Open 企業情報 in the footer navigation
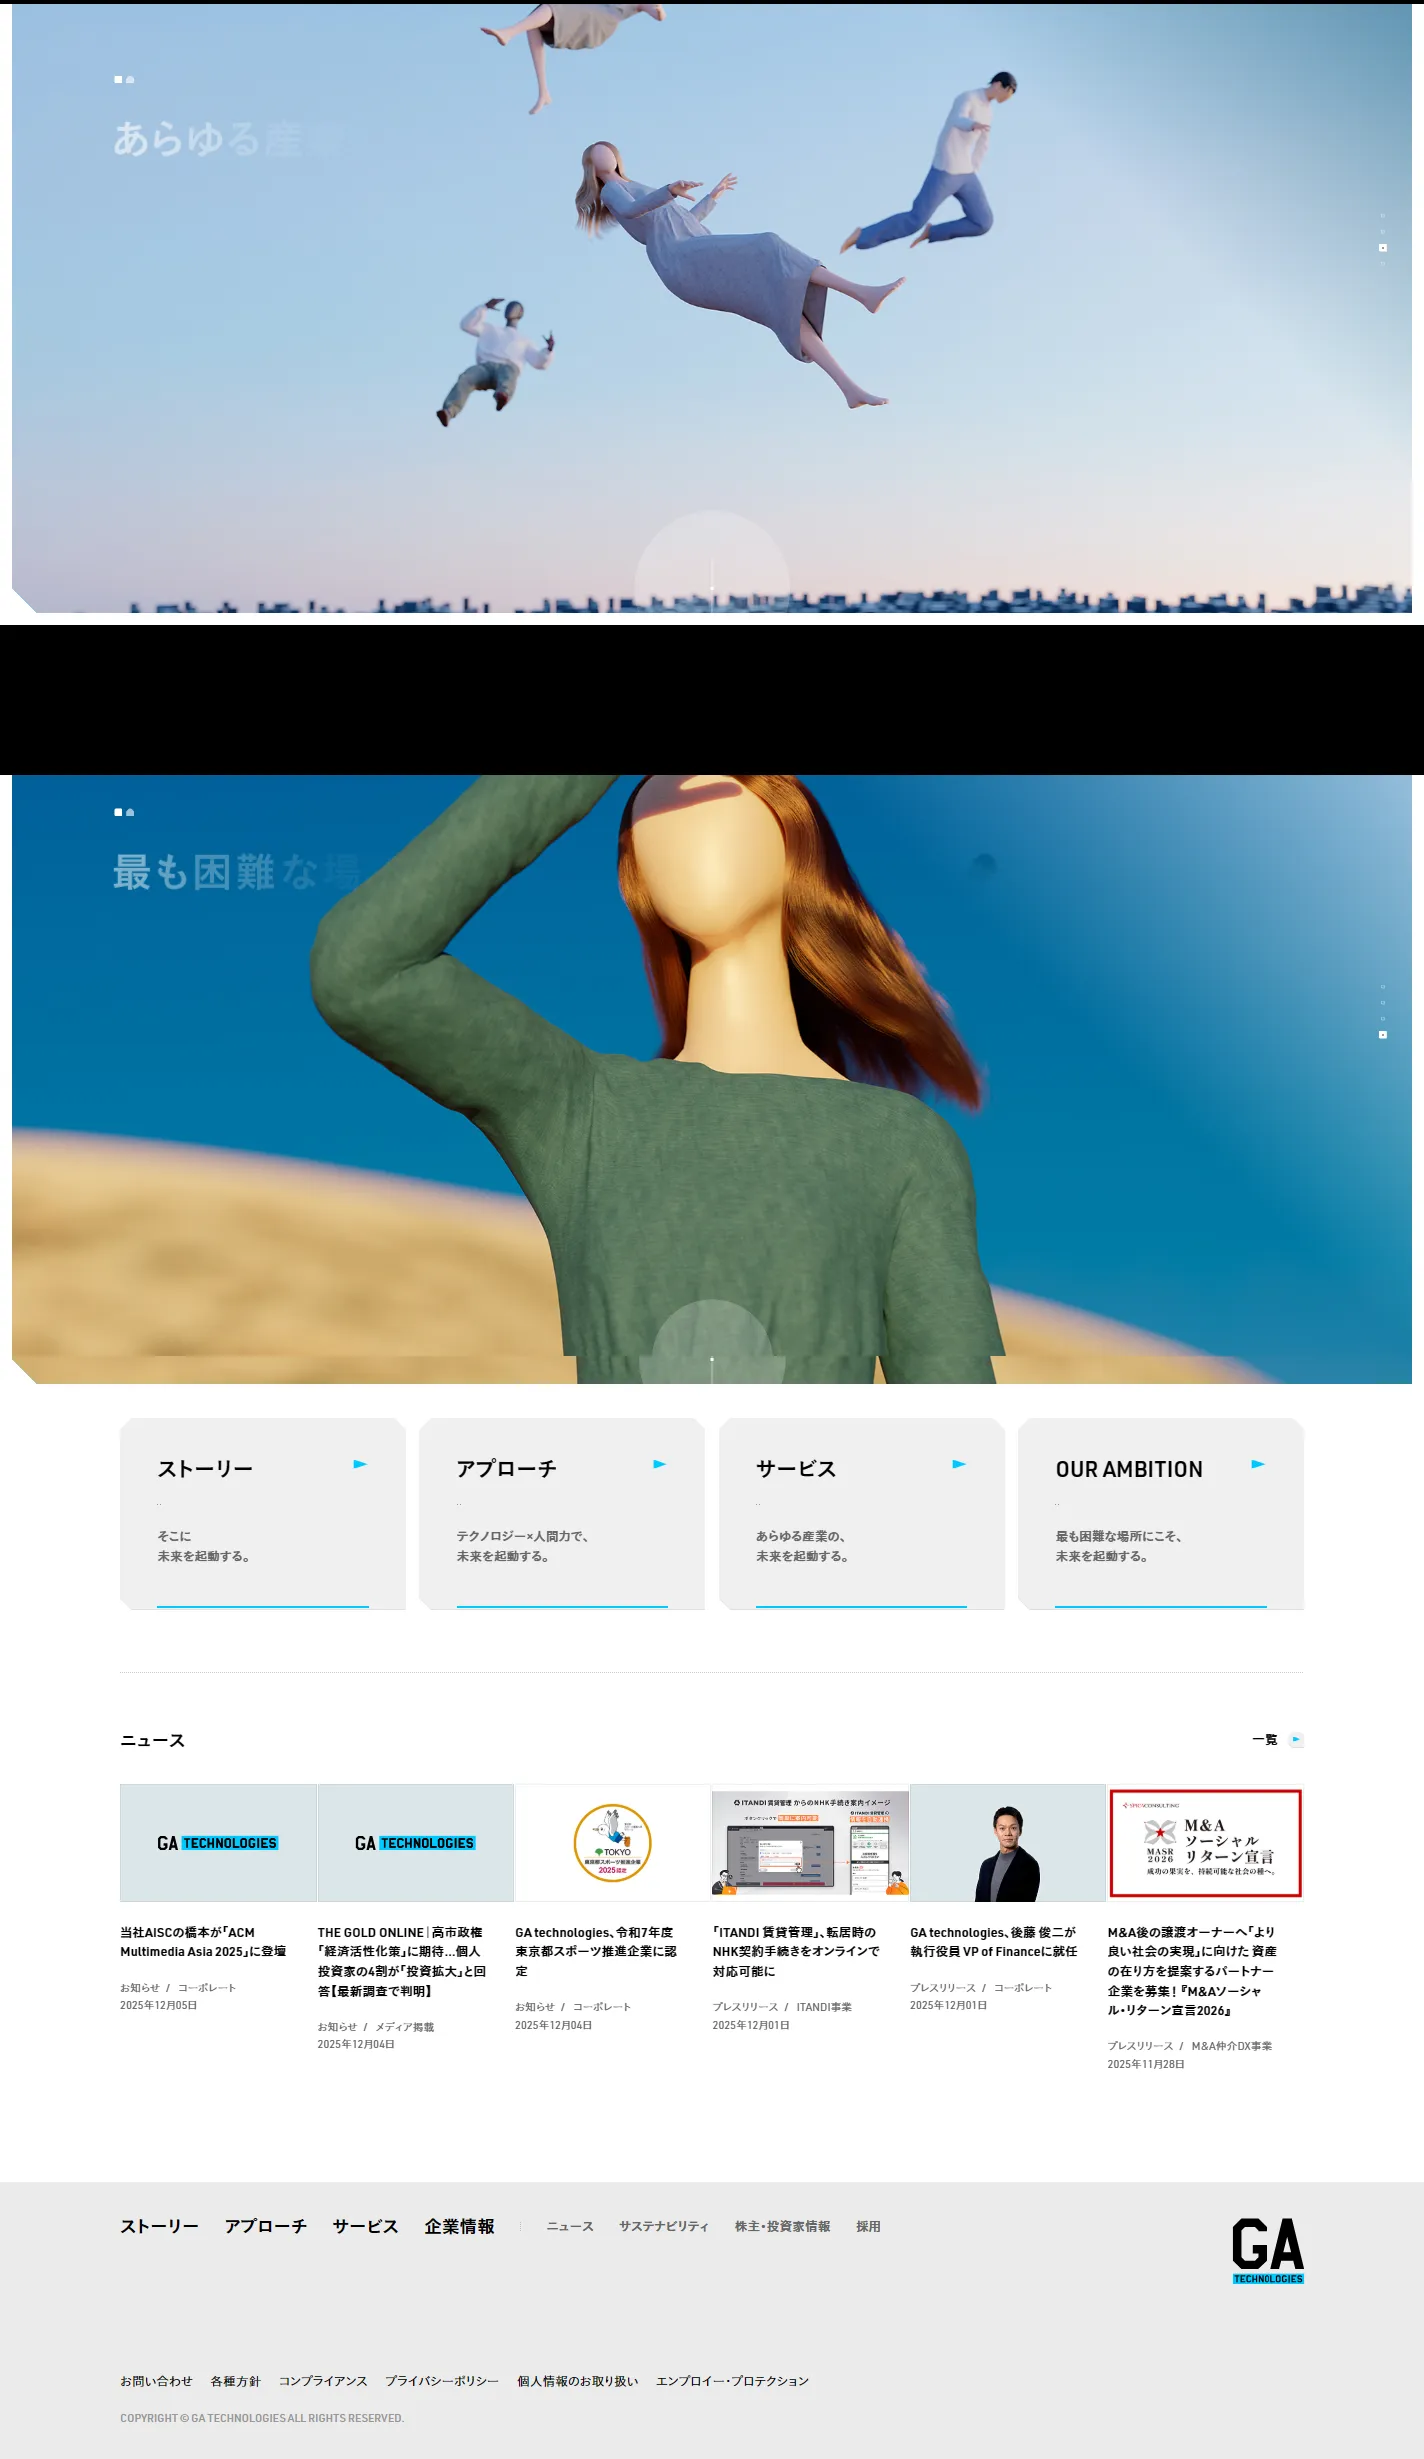 (459, 2226)
